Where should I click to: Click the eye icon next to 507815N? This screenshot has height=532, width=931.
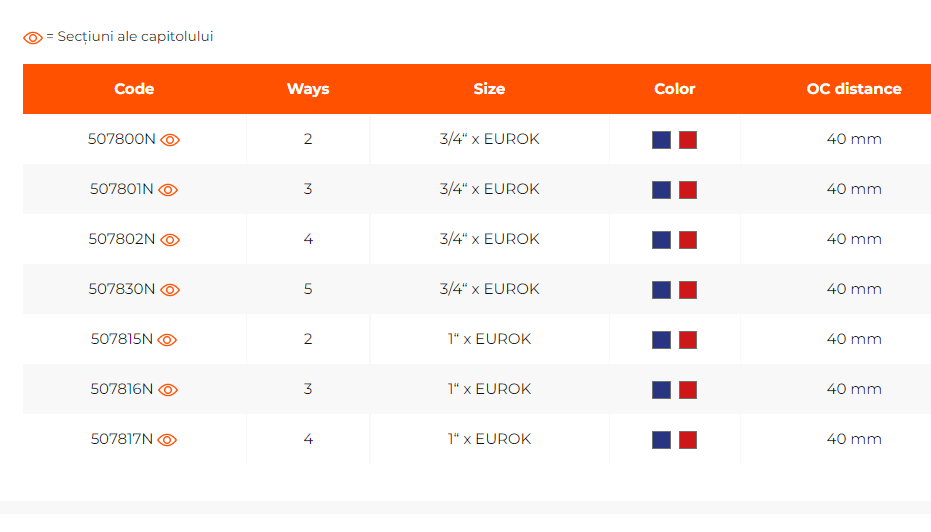point(167,340)
